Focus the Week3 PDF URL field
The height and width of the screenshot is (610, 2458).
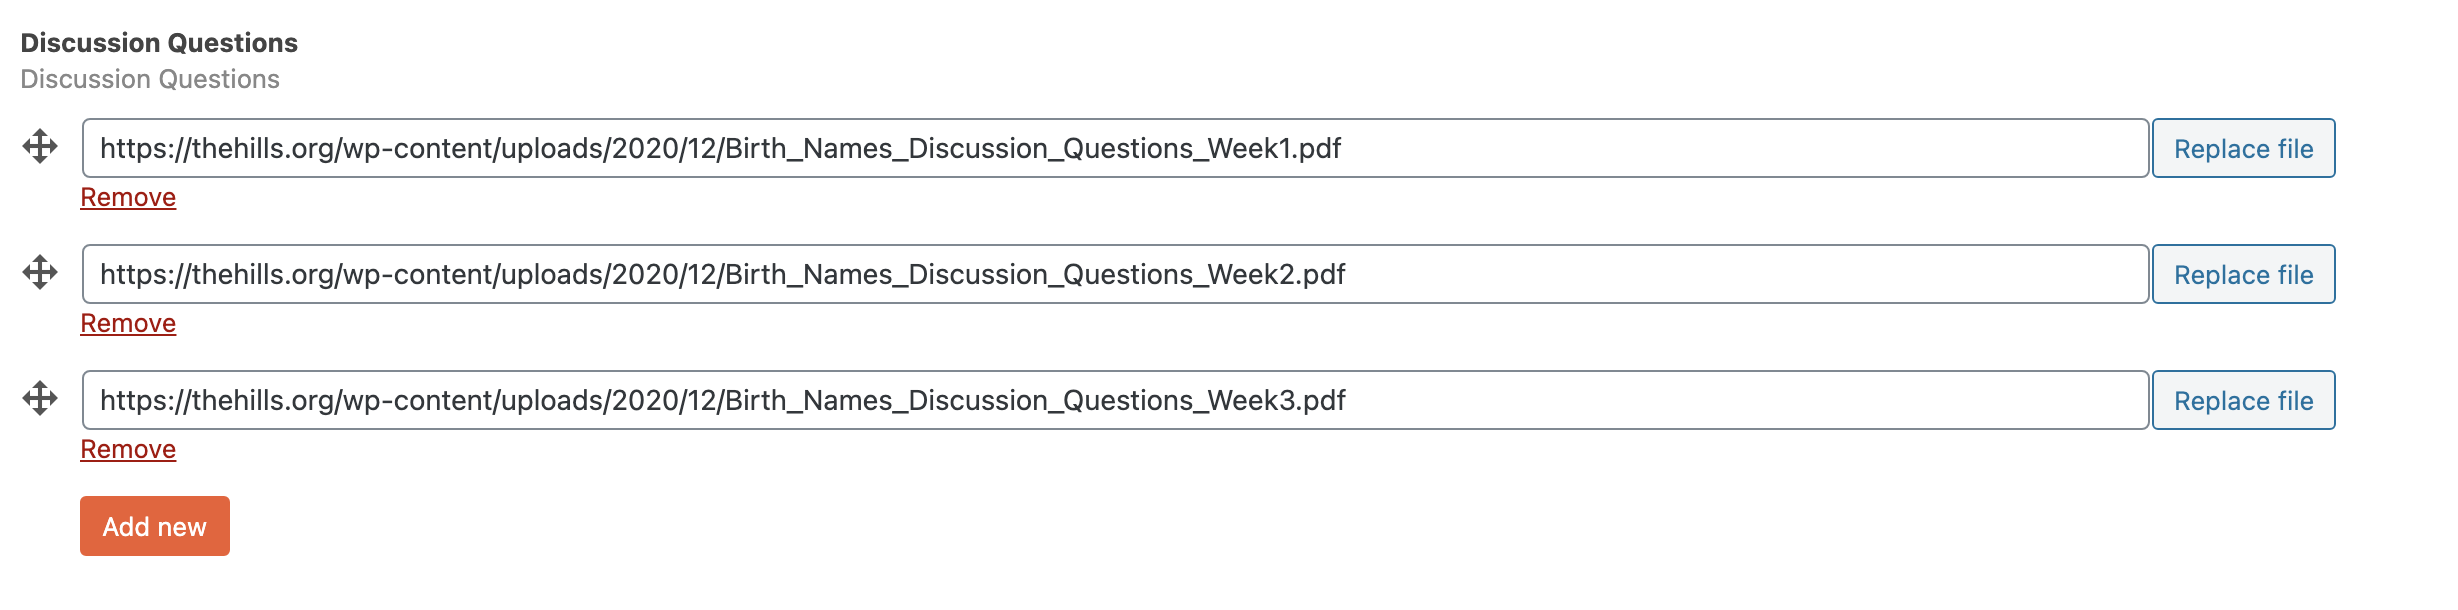coord(1115,400)
